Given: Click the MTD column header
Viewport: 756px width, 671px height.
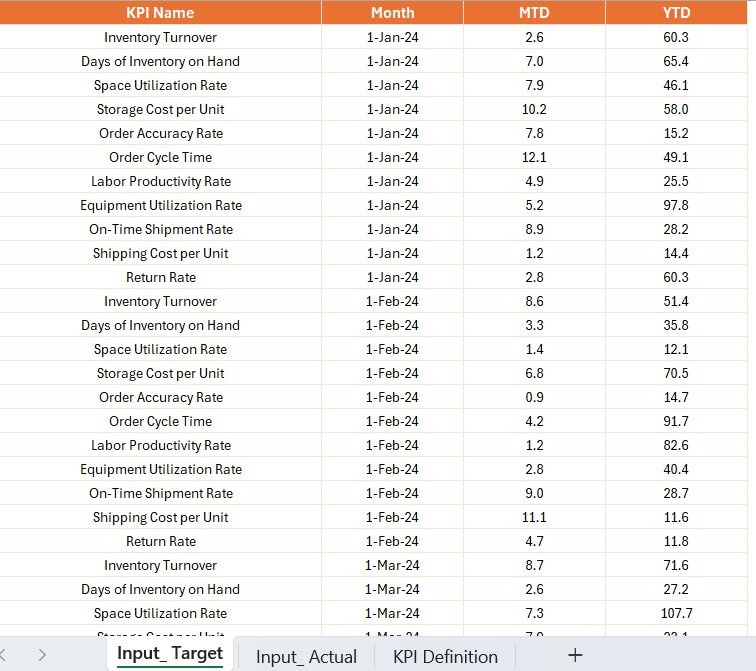Looking at the screenshot, I should [534, 13].
